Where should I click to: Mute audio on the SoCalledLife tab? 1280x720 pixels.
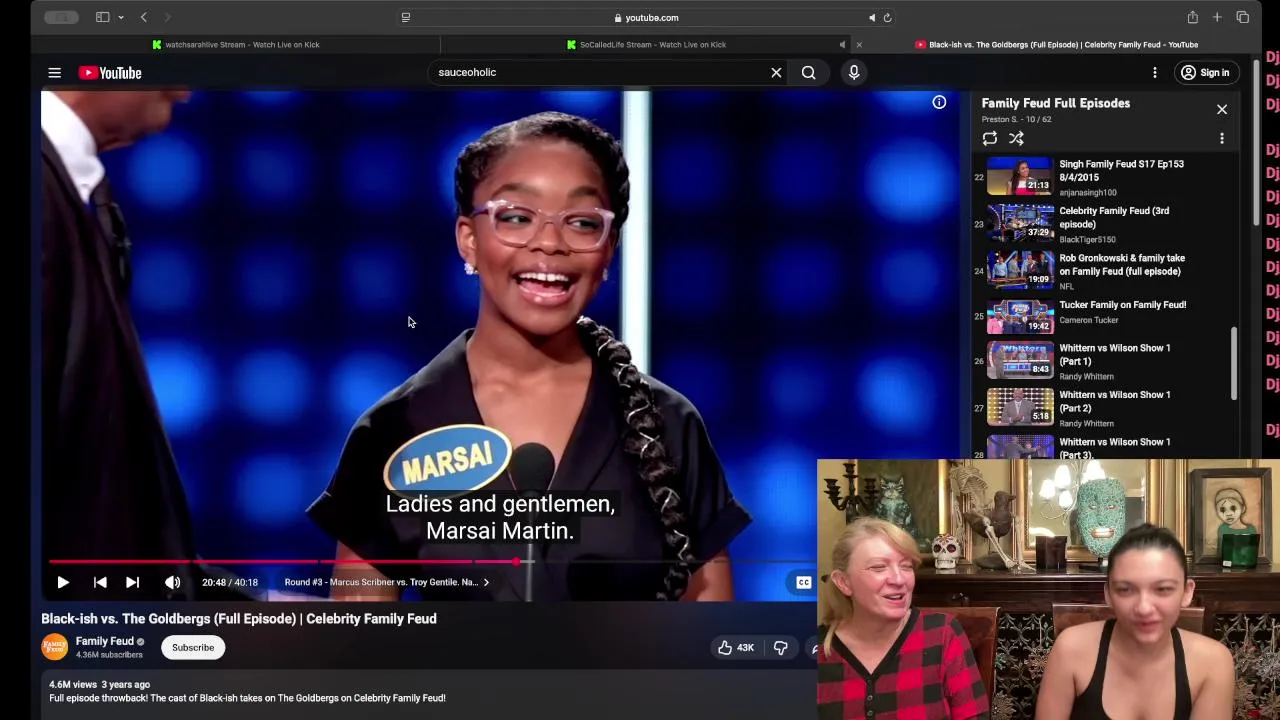coord(842,44)
